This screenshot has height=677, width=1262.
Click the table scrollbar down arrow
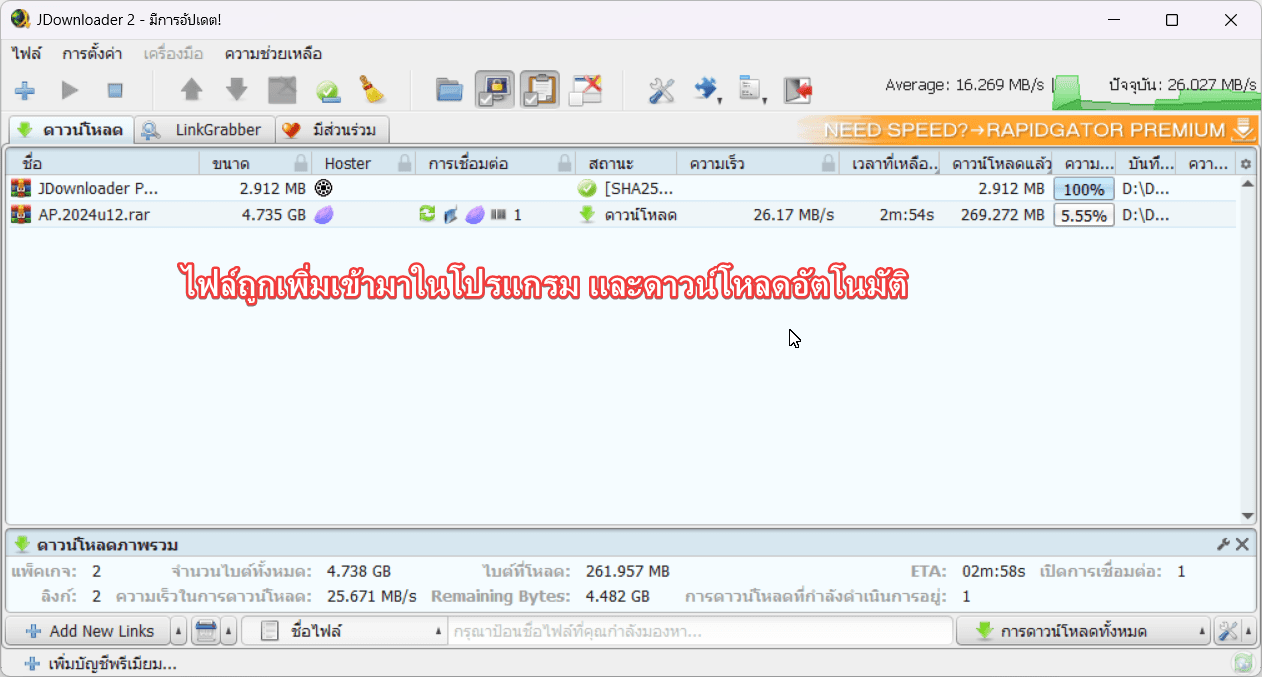click(1247, 516)
